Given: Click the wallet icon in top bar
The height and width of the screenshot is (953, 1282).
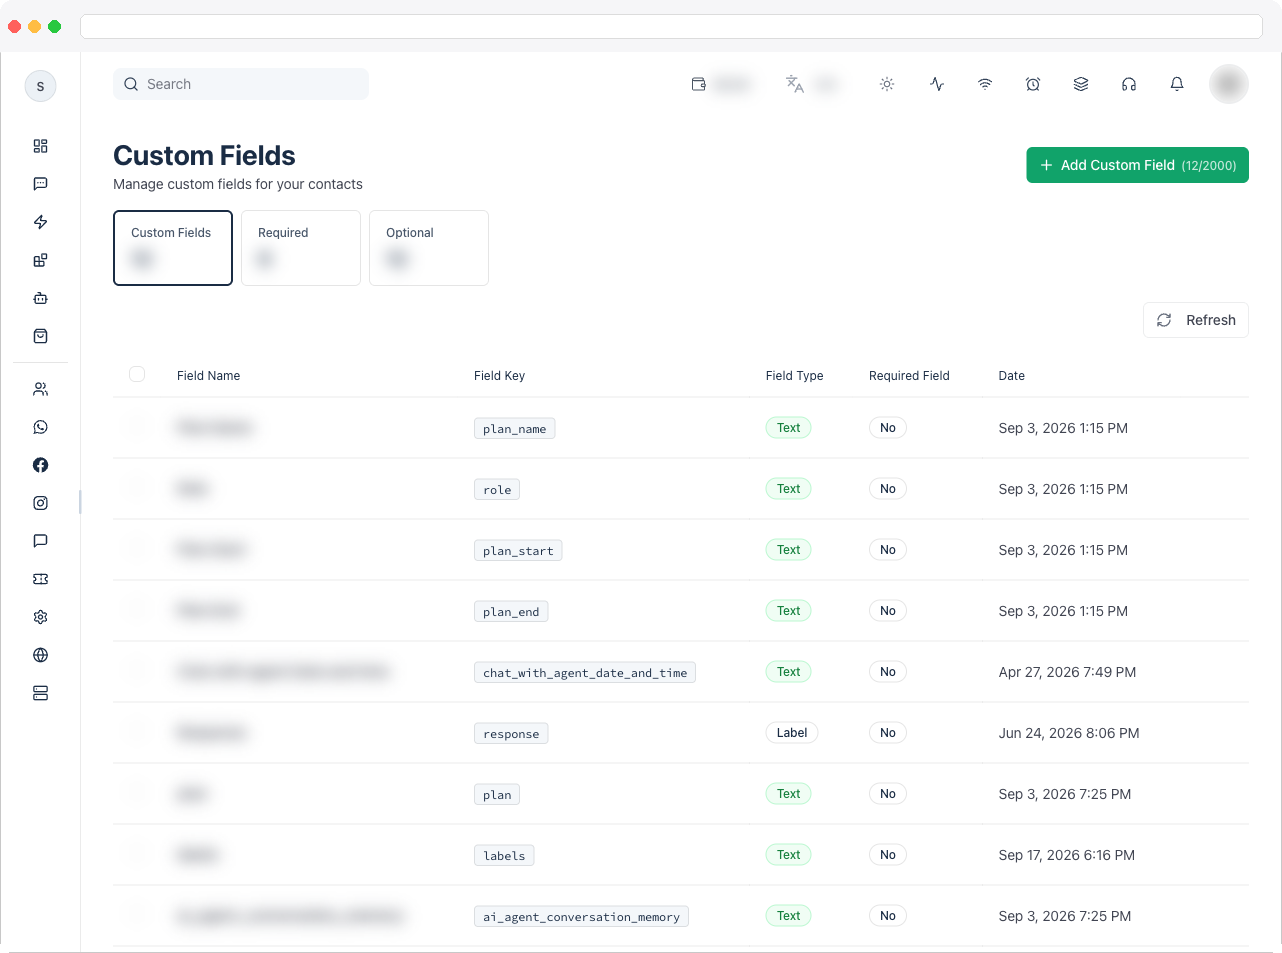Looking at the screenshot, I should (699, 84).
